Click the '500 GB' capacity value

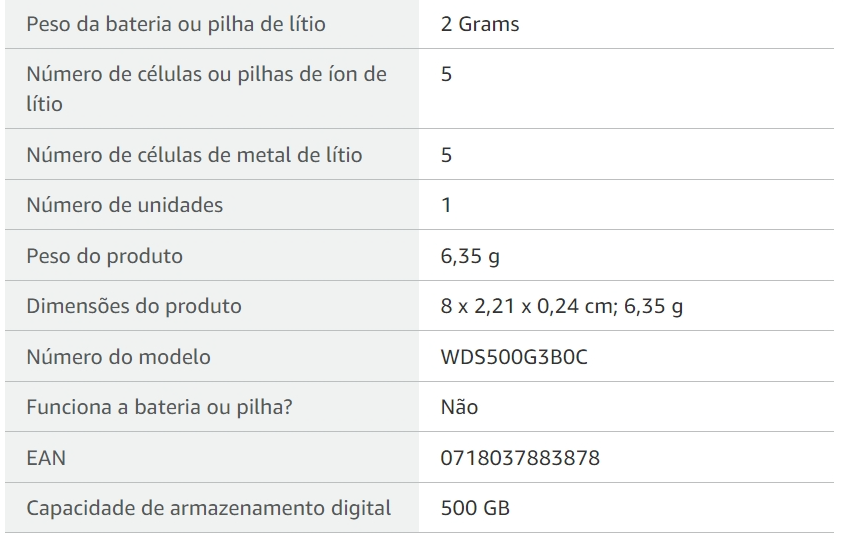click(x=475, y=508)
